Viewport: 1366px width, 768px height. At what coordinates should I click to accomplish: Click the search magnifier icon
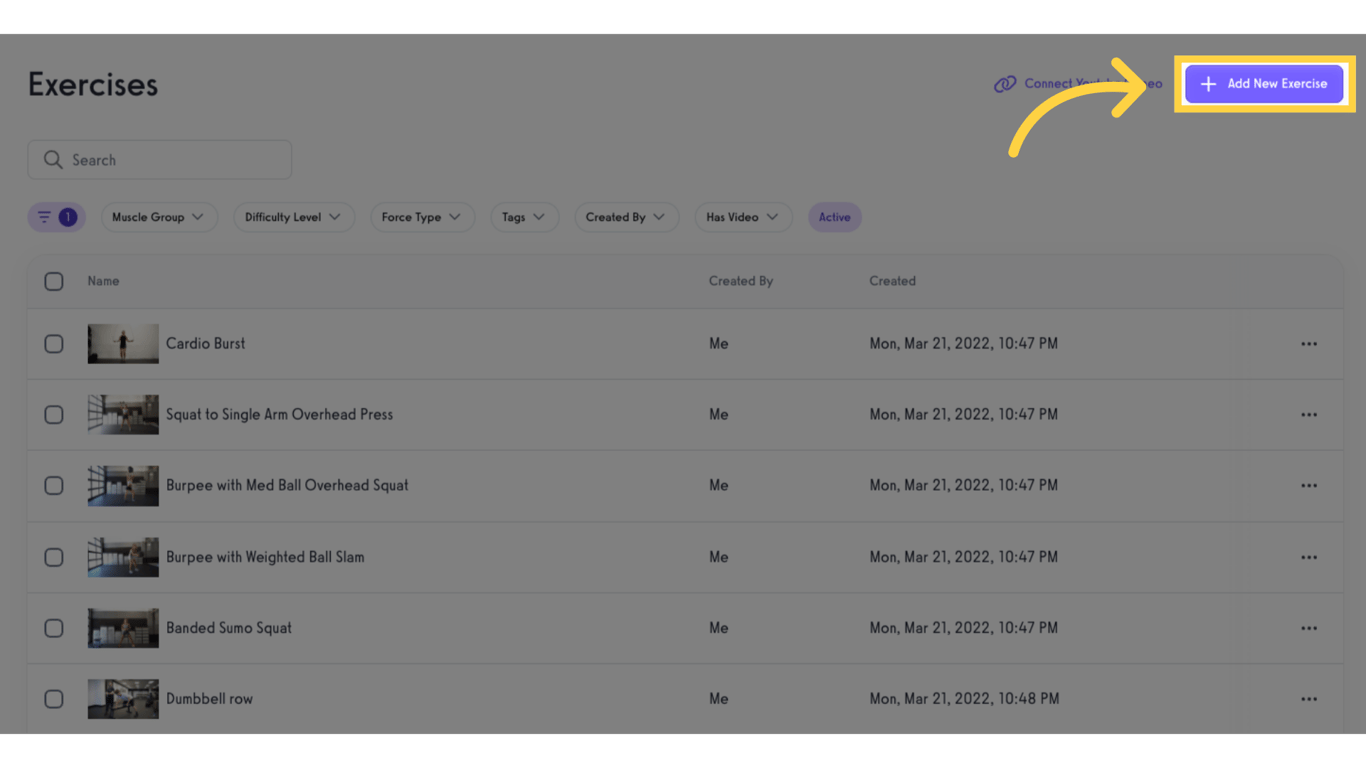(53, 160)
